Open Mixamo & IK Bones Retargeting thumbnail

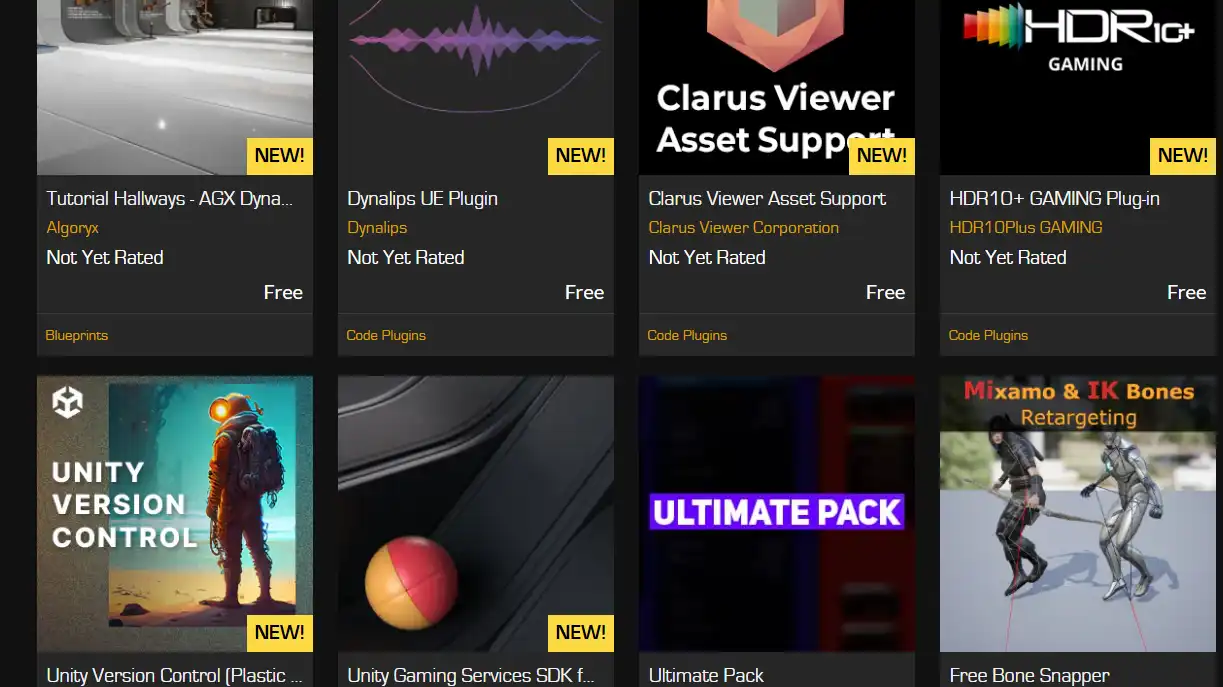1078,514
